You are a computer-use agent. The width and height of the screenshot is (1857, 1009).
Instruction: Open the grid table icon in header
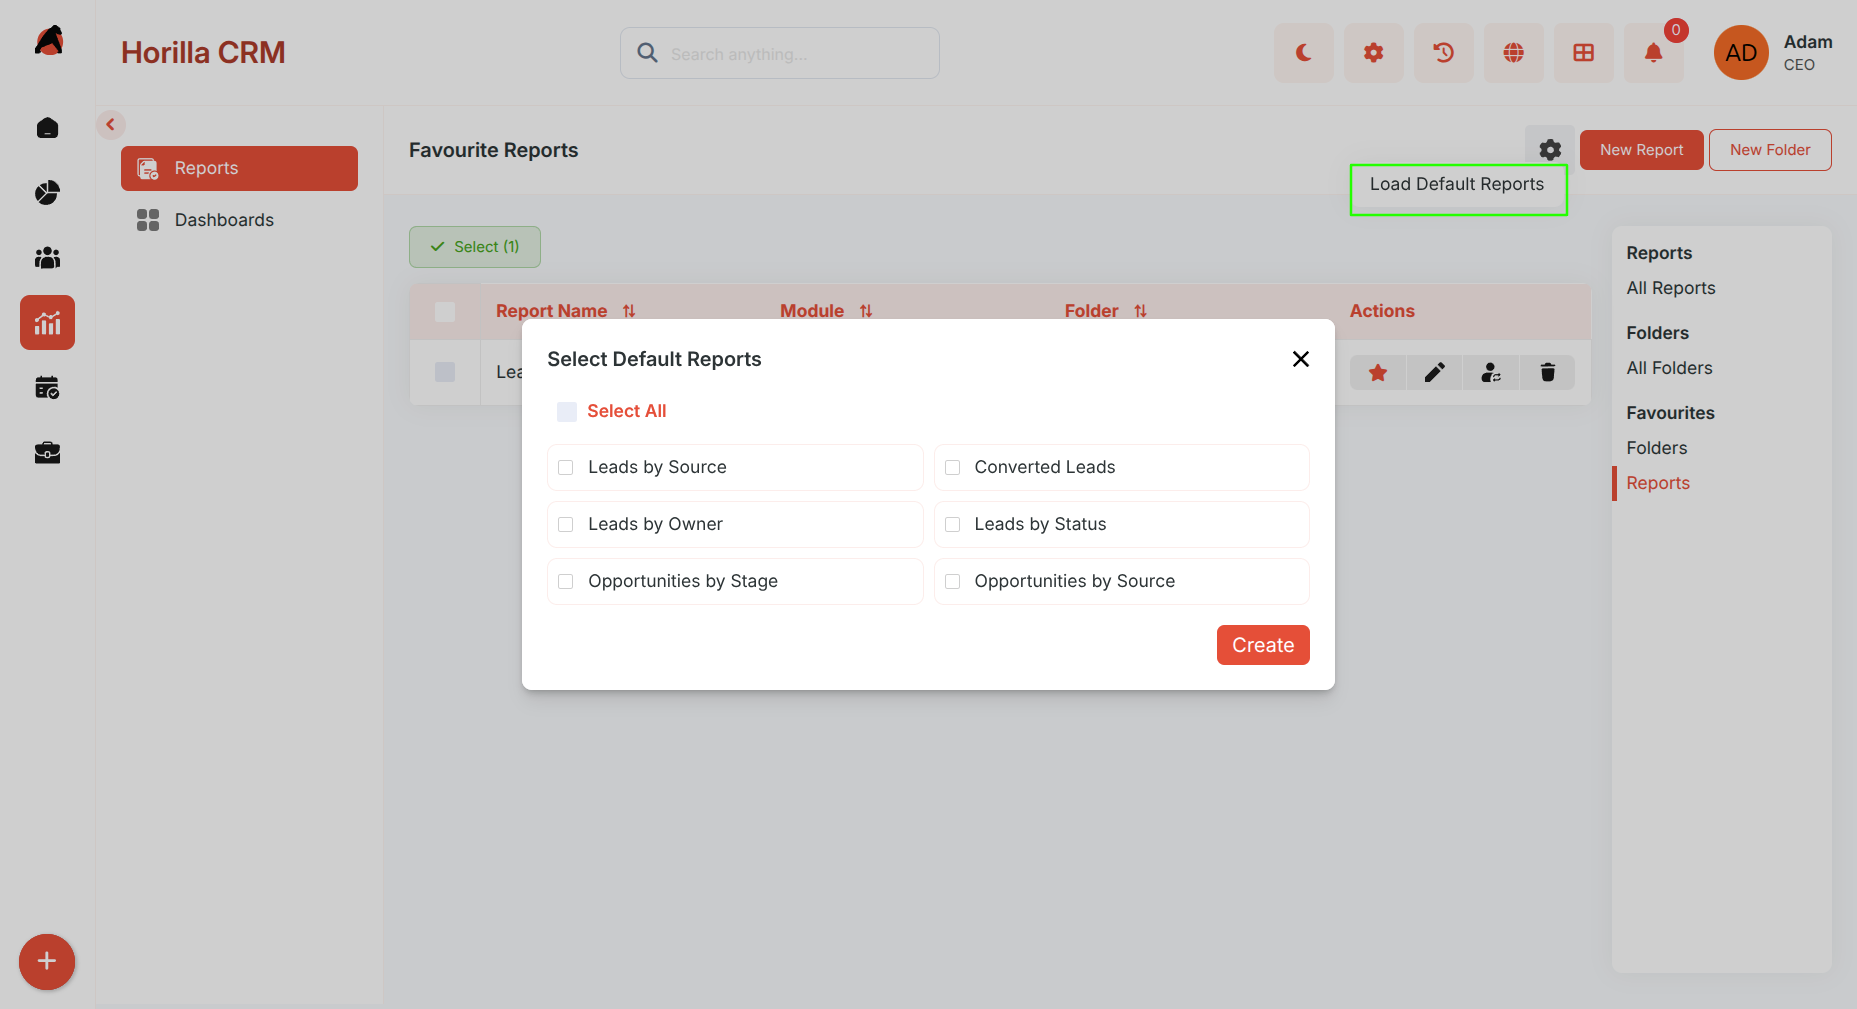(1583, 53)
